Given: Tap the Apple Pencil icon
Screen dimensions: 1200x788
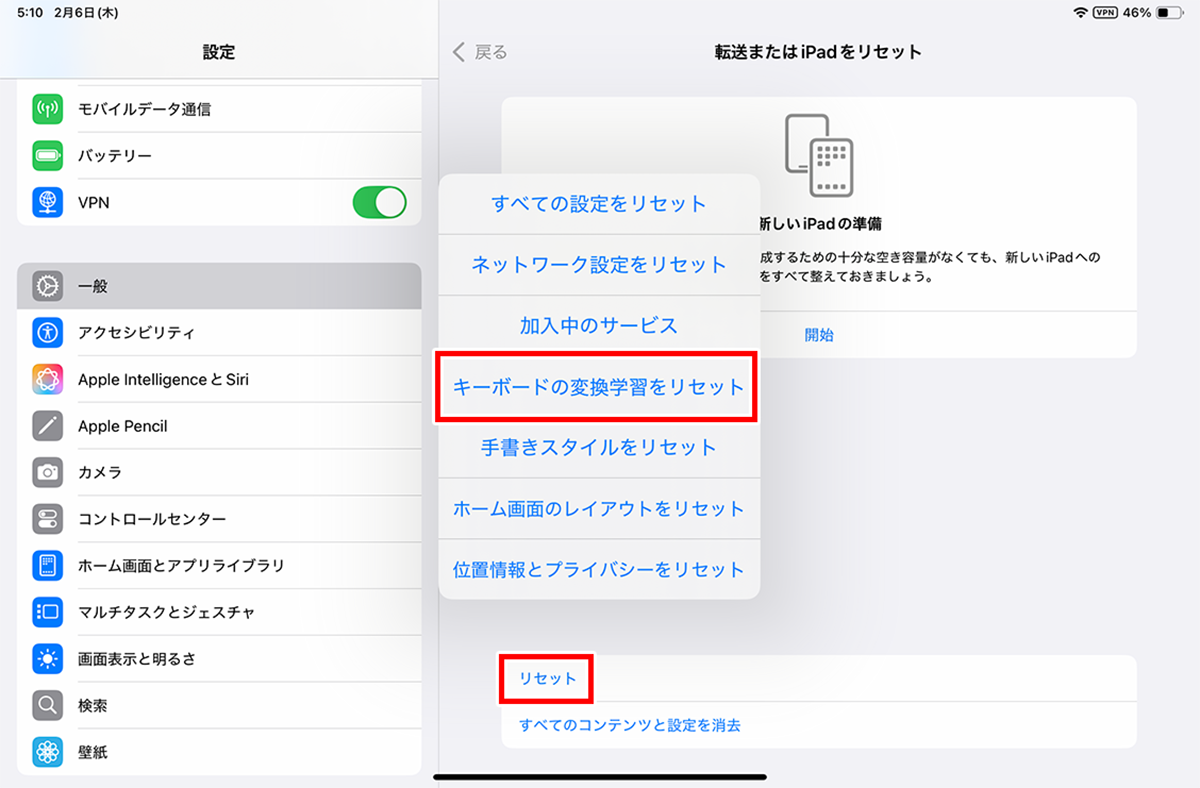Looking at the screenshot, I should coord(48,426).
